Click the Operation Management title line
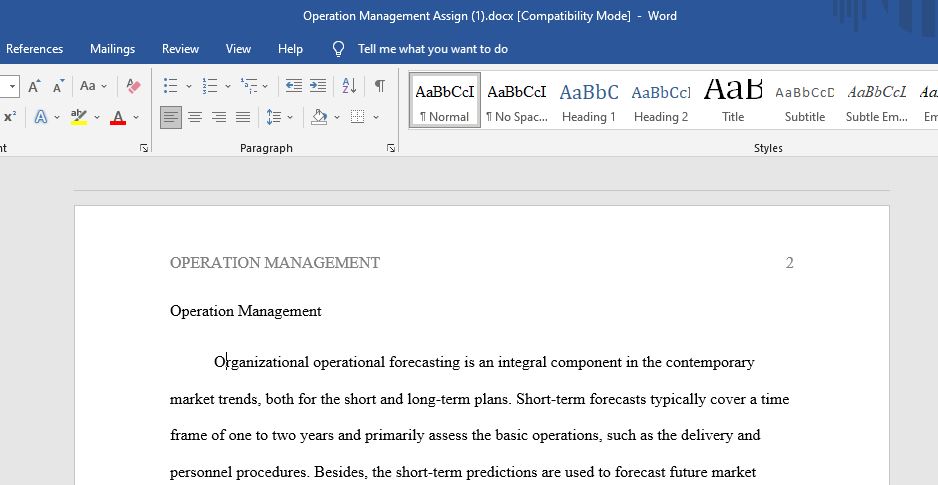 click(x=245, y=311)
